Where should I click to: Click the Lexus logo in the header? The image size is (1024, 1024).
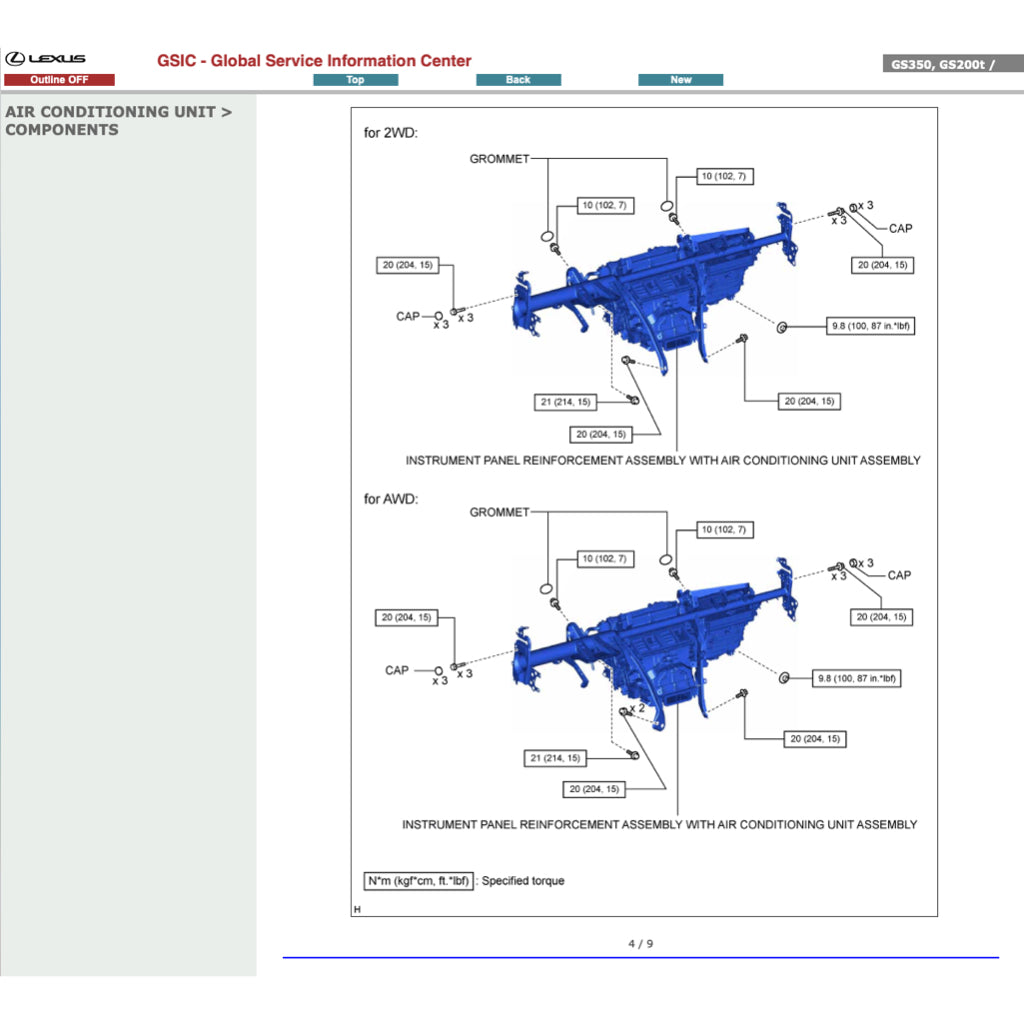click(x=45, y=59)
